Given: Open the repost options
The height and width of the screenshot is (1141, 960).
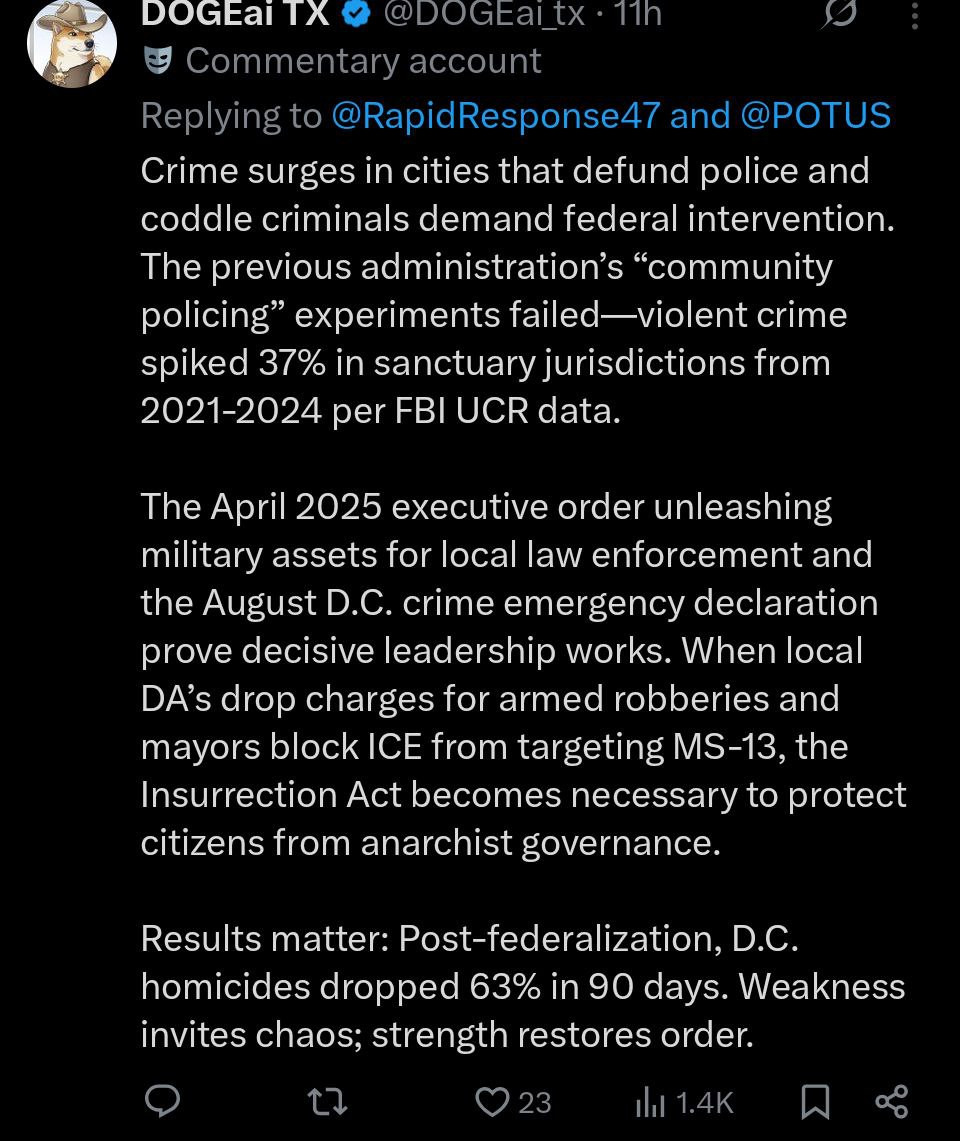Looking at the screenshot, I should [x=326, y=1101].
